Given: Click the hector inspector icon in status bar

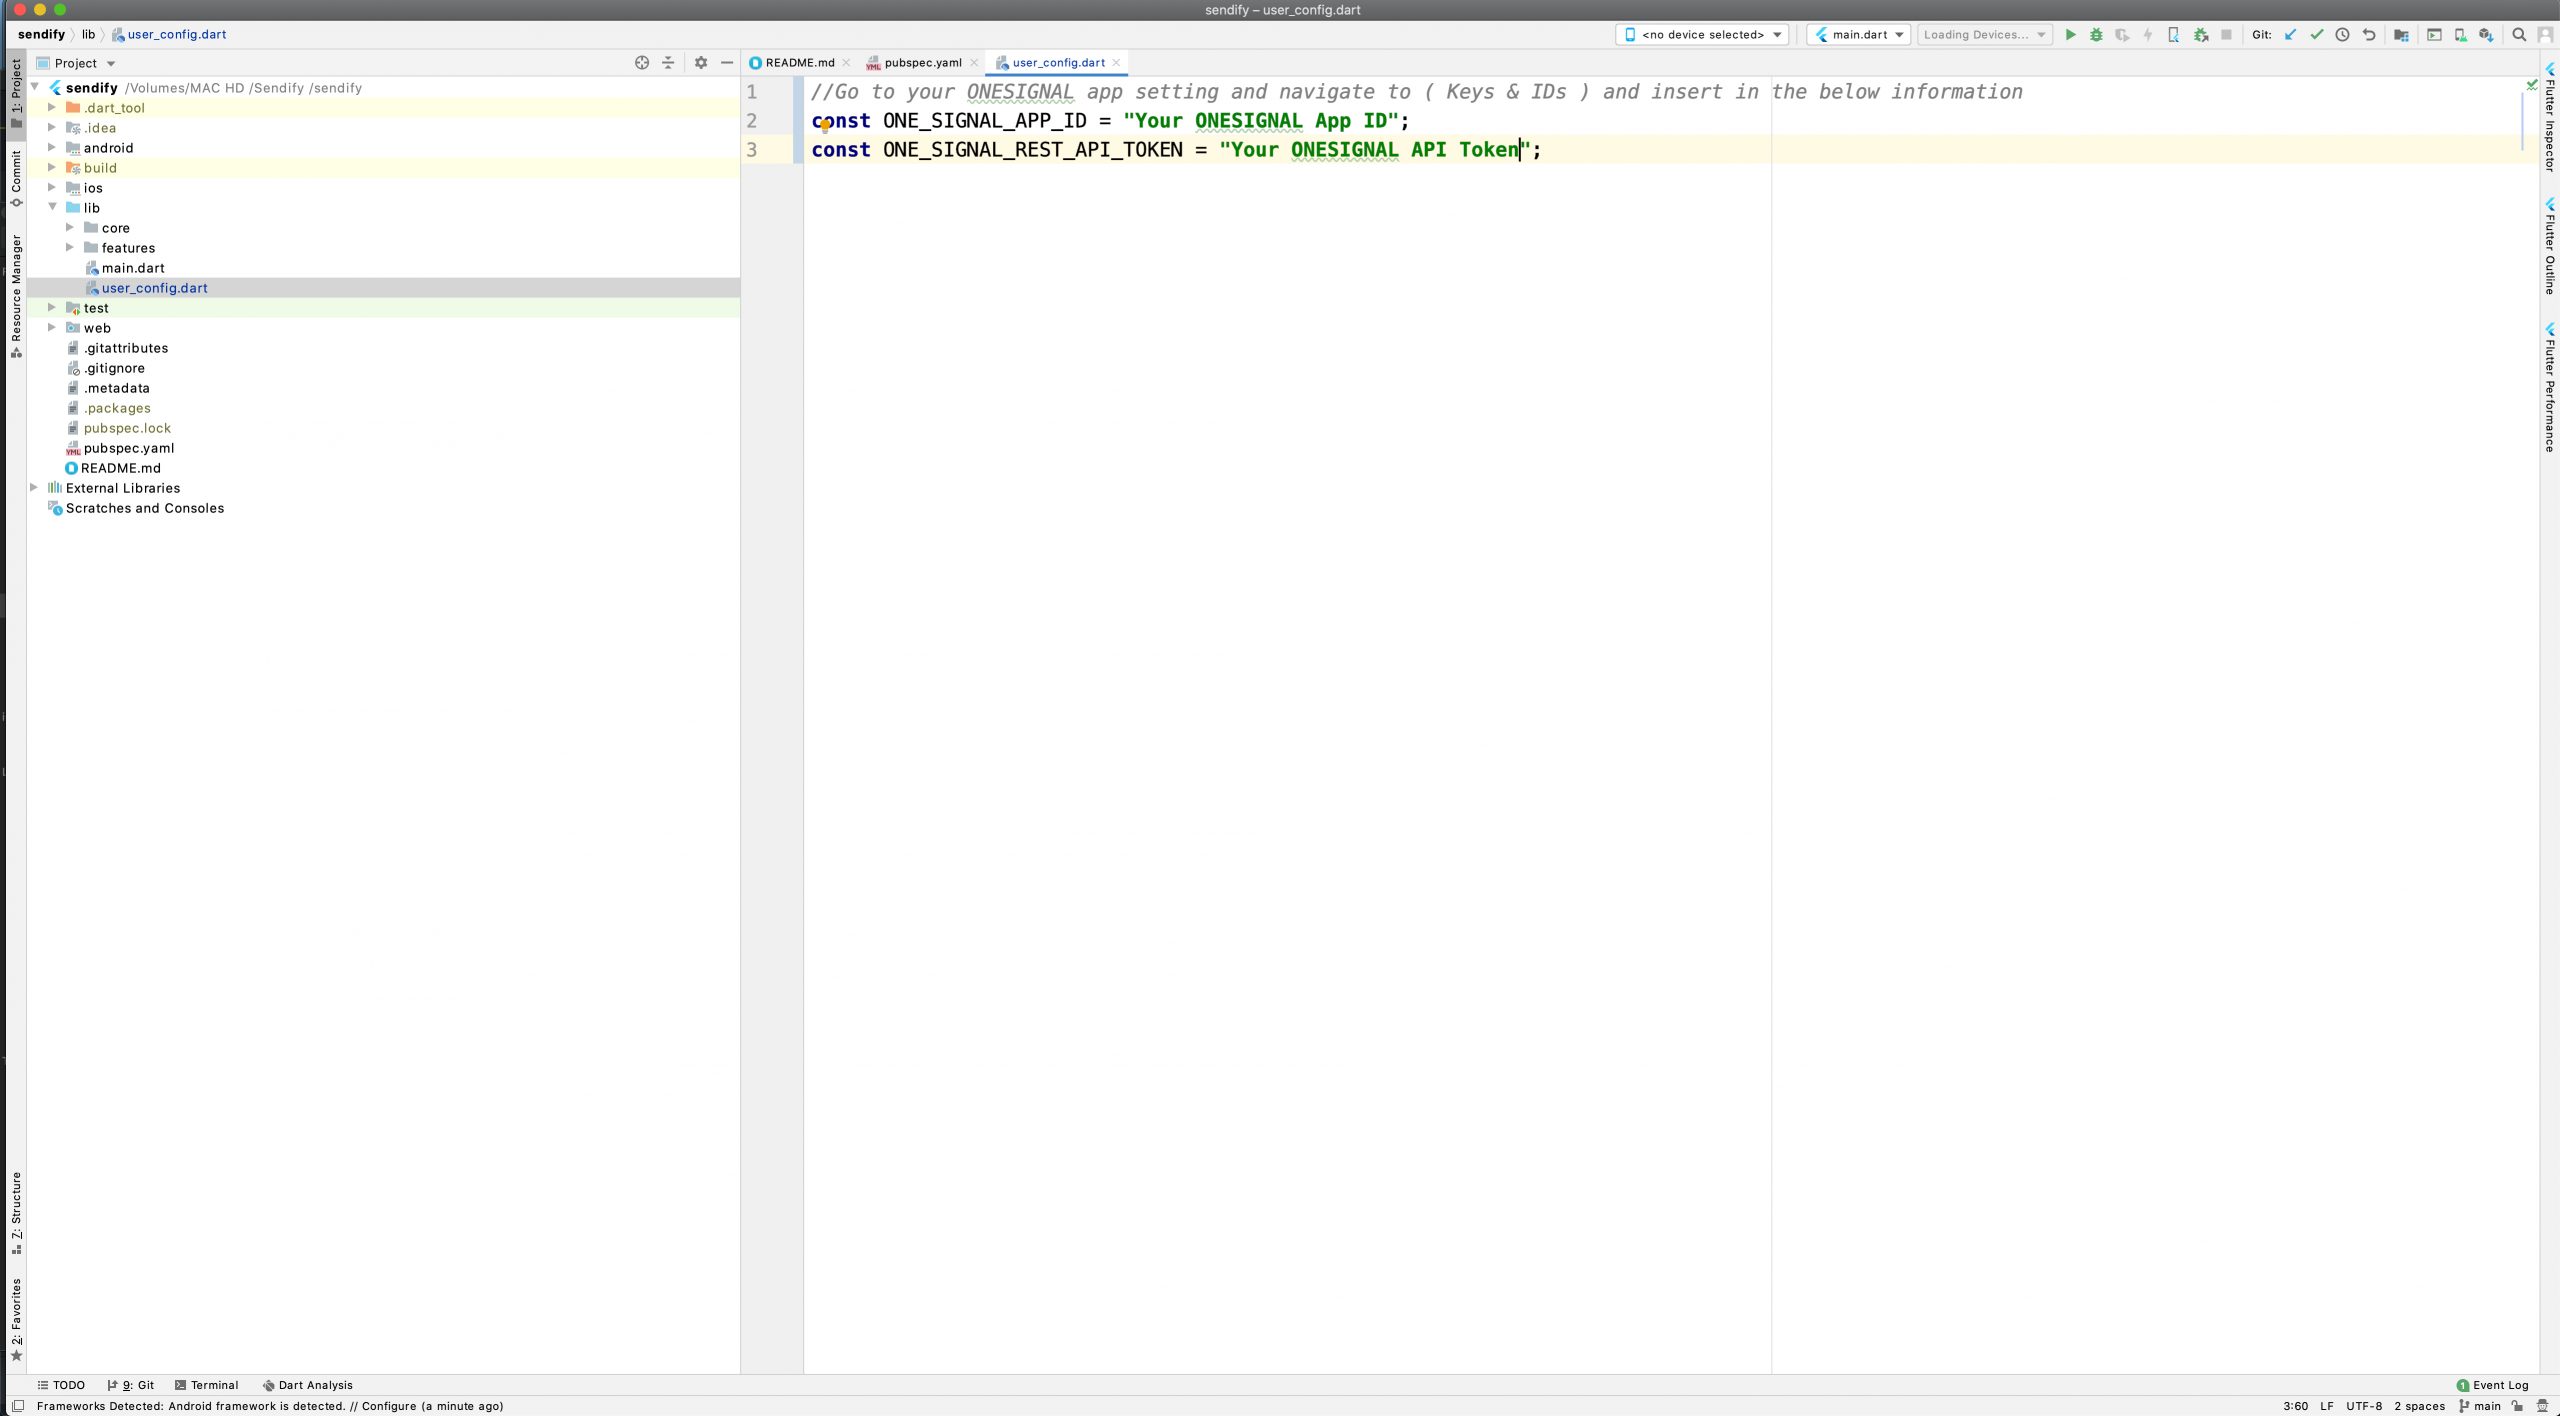Looking at the screenshot, I should (x=2543, y=1406).
